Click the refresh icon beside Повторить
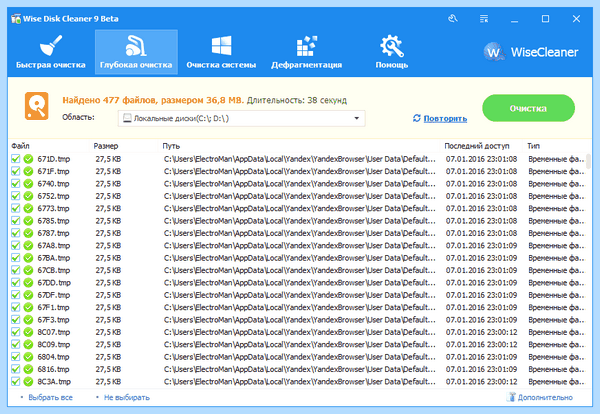This screenshot has height=414, width=600. [417, 118]
